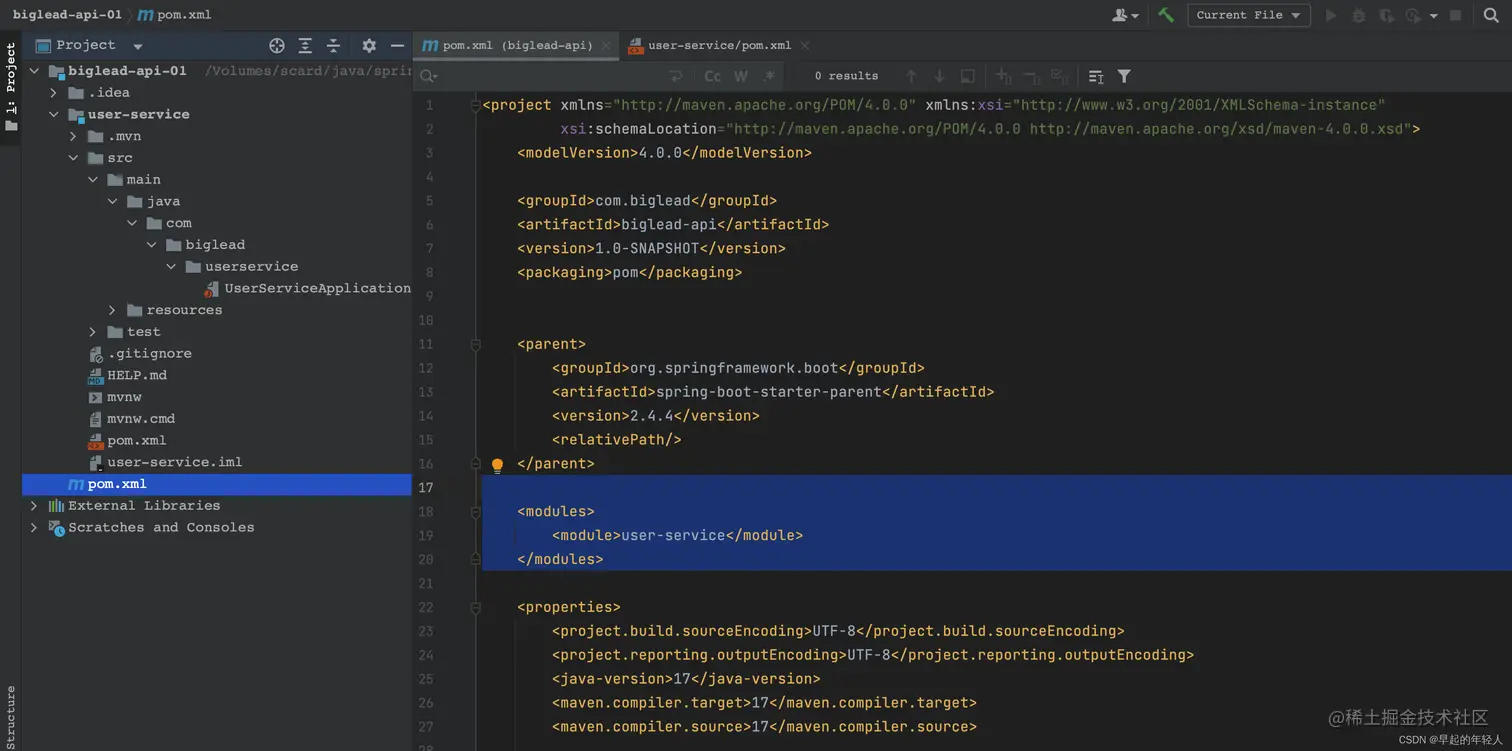This screenshot has height=751, width=1512.
Task: Open the Current File run configuration dropdown
Action: pos(1248,15)
